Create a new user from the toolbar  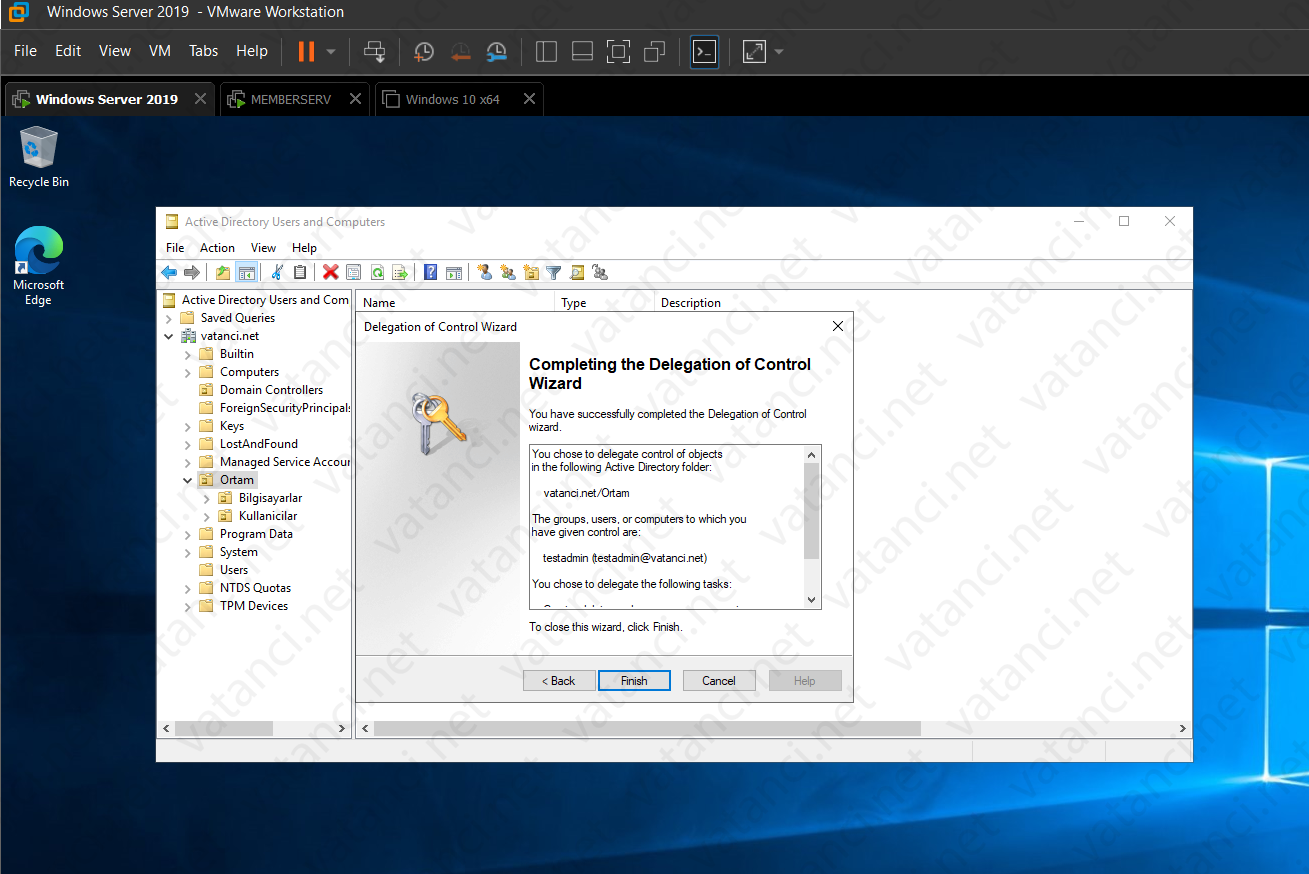(x=485, y=272)
